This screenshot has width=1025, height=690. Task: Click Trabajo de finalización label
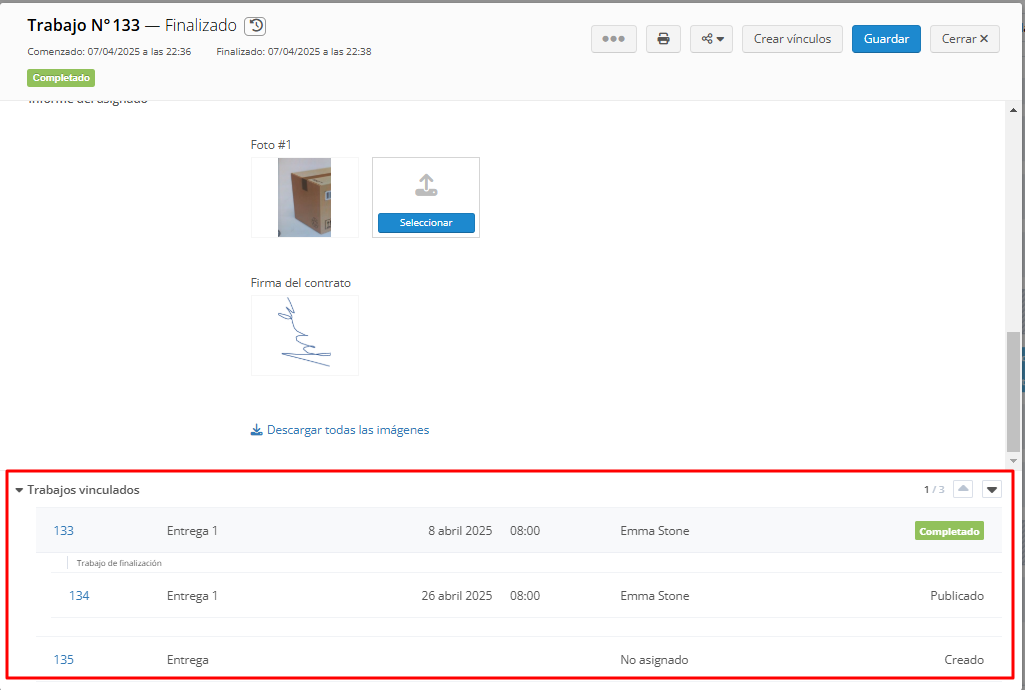[x=119, y=563]
